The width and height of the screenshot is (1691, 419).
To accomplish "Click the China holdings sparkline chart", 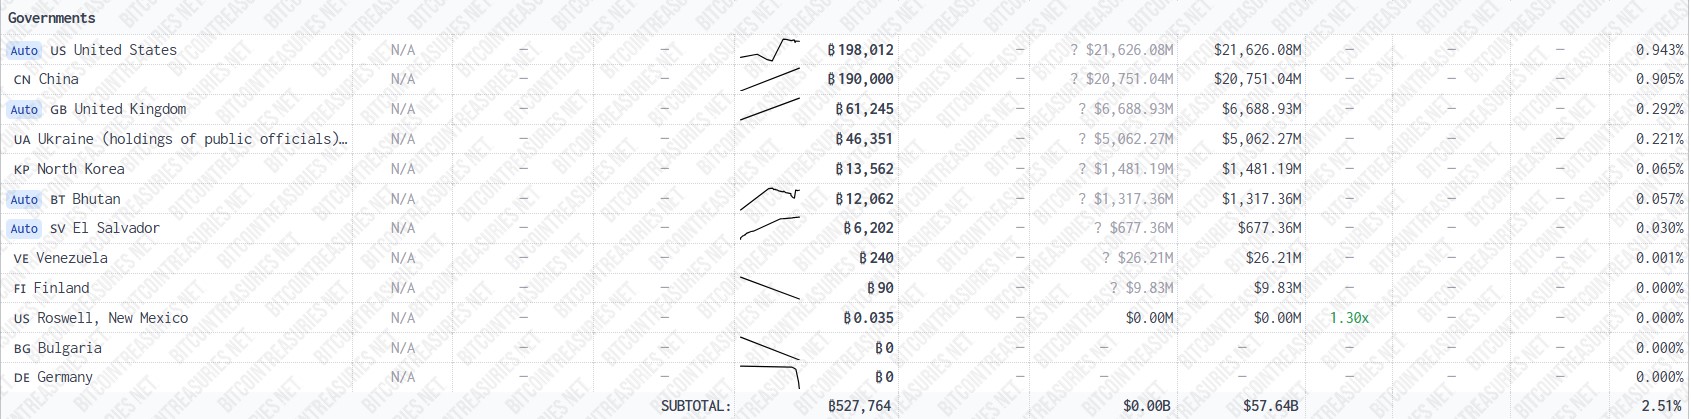I will (770, 79).
